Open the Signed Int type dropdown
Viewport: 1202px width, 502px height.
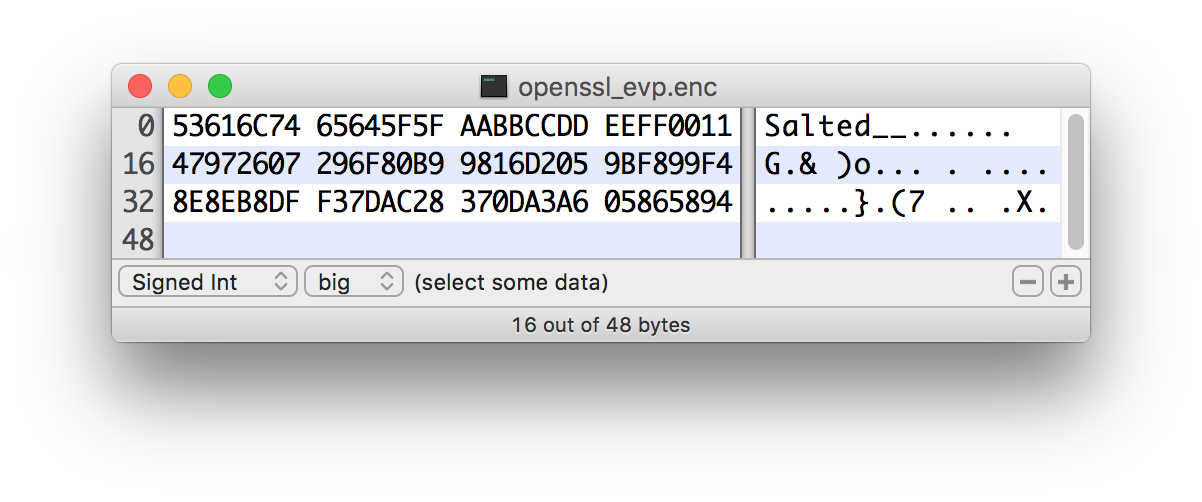[208, 283]
